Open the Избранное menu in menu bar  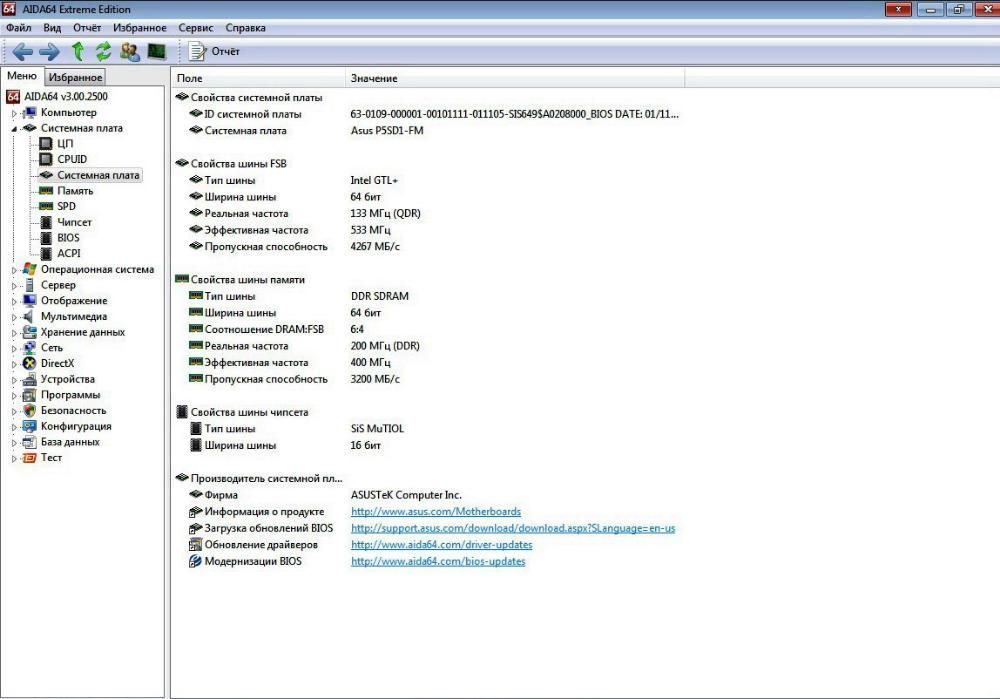140,28
